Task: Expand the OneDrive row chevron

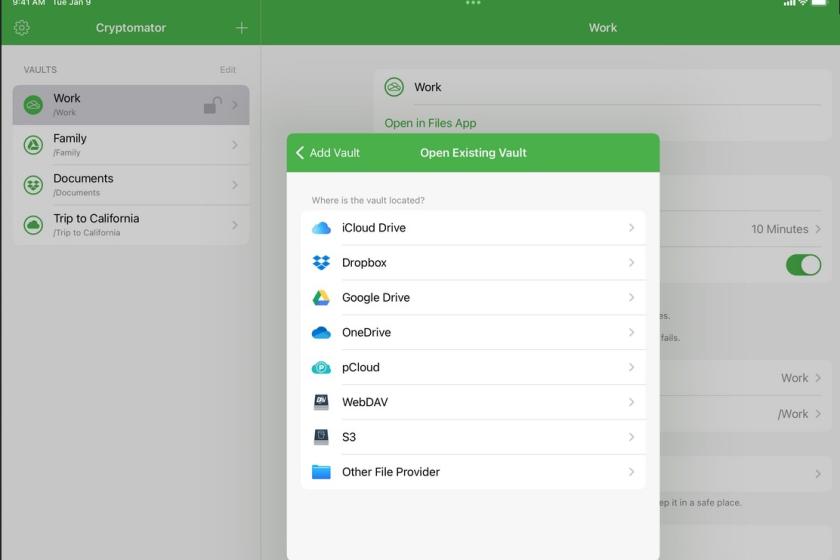Action: tap(632, 332)
